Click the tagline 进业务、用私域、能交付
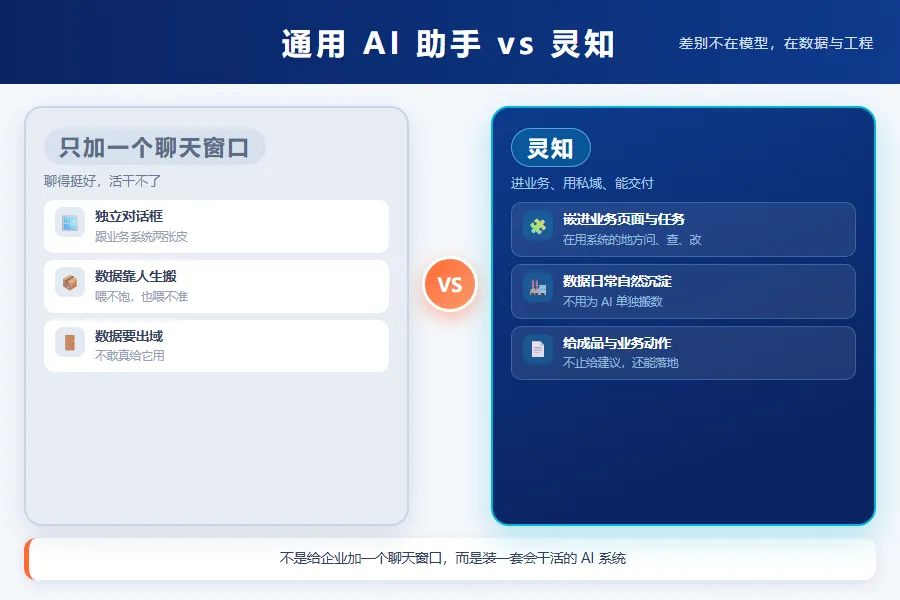This screenshot has height=600, width=900. (x=582, y=183)
